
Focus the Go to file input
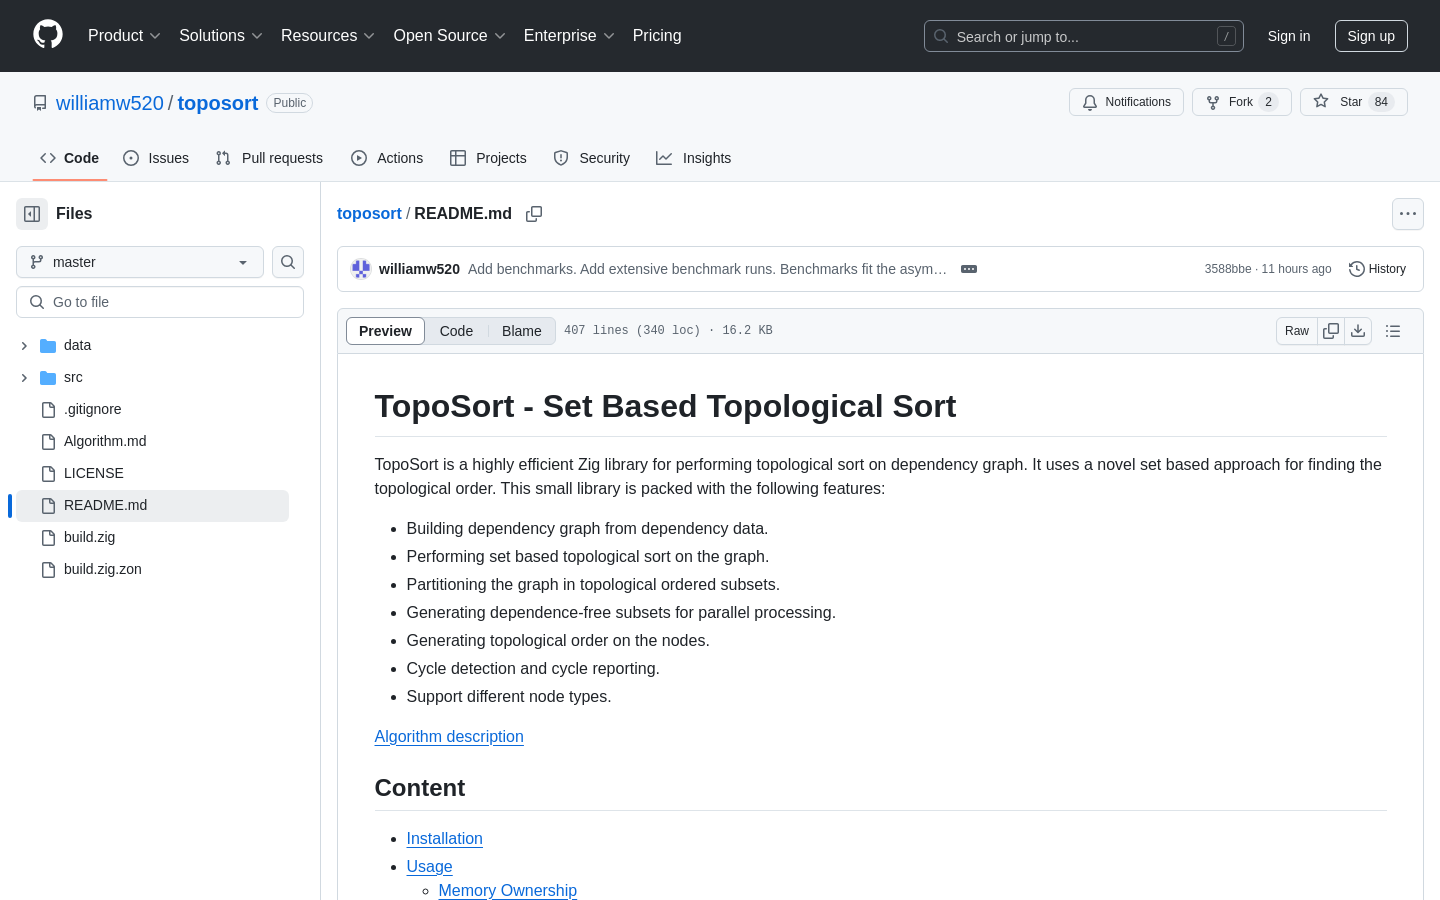(x=160, y=302)
